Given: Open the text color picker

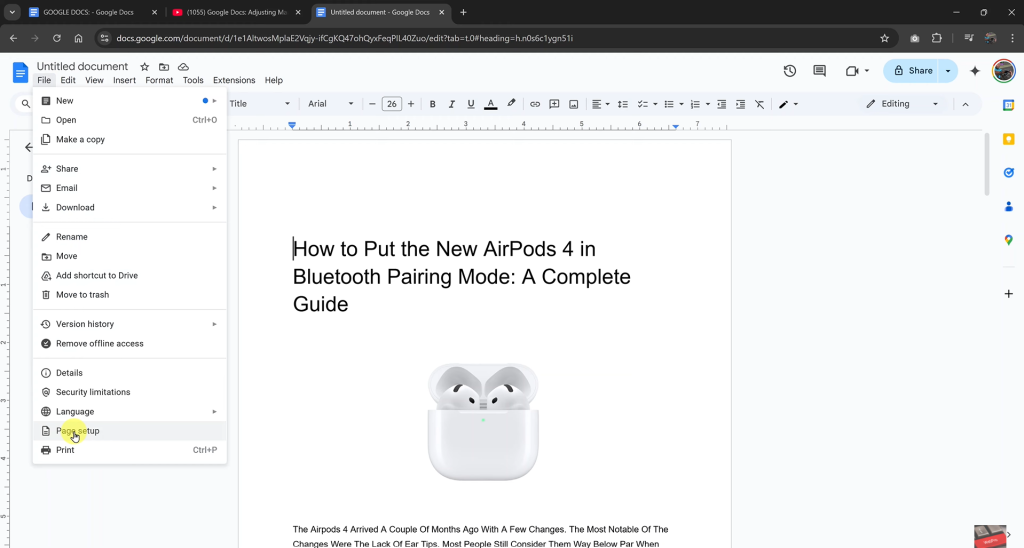Looking at the screenshot, I should coord(490,104).
